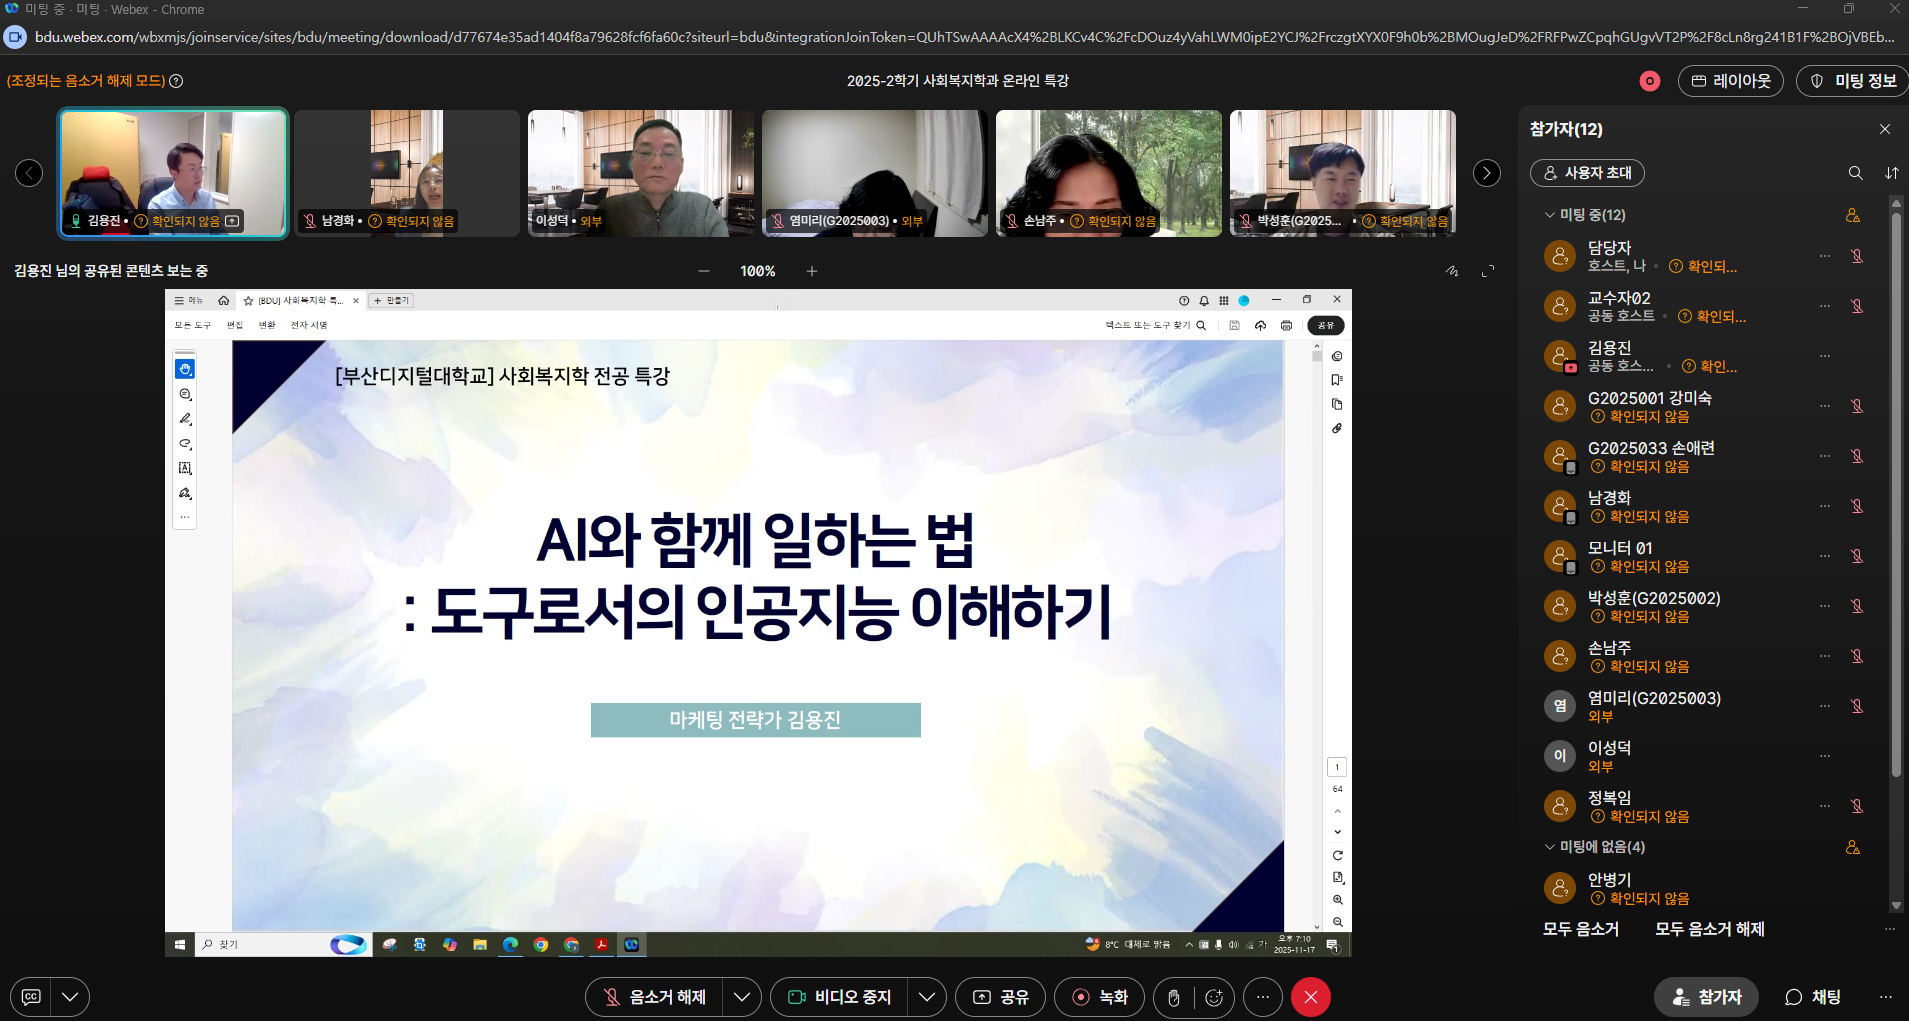Toggle the 참가자 panel button
This screenshot has width=1909, height=1021.
[x=1706, y=997]
